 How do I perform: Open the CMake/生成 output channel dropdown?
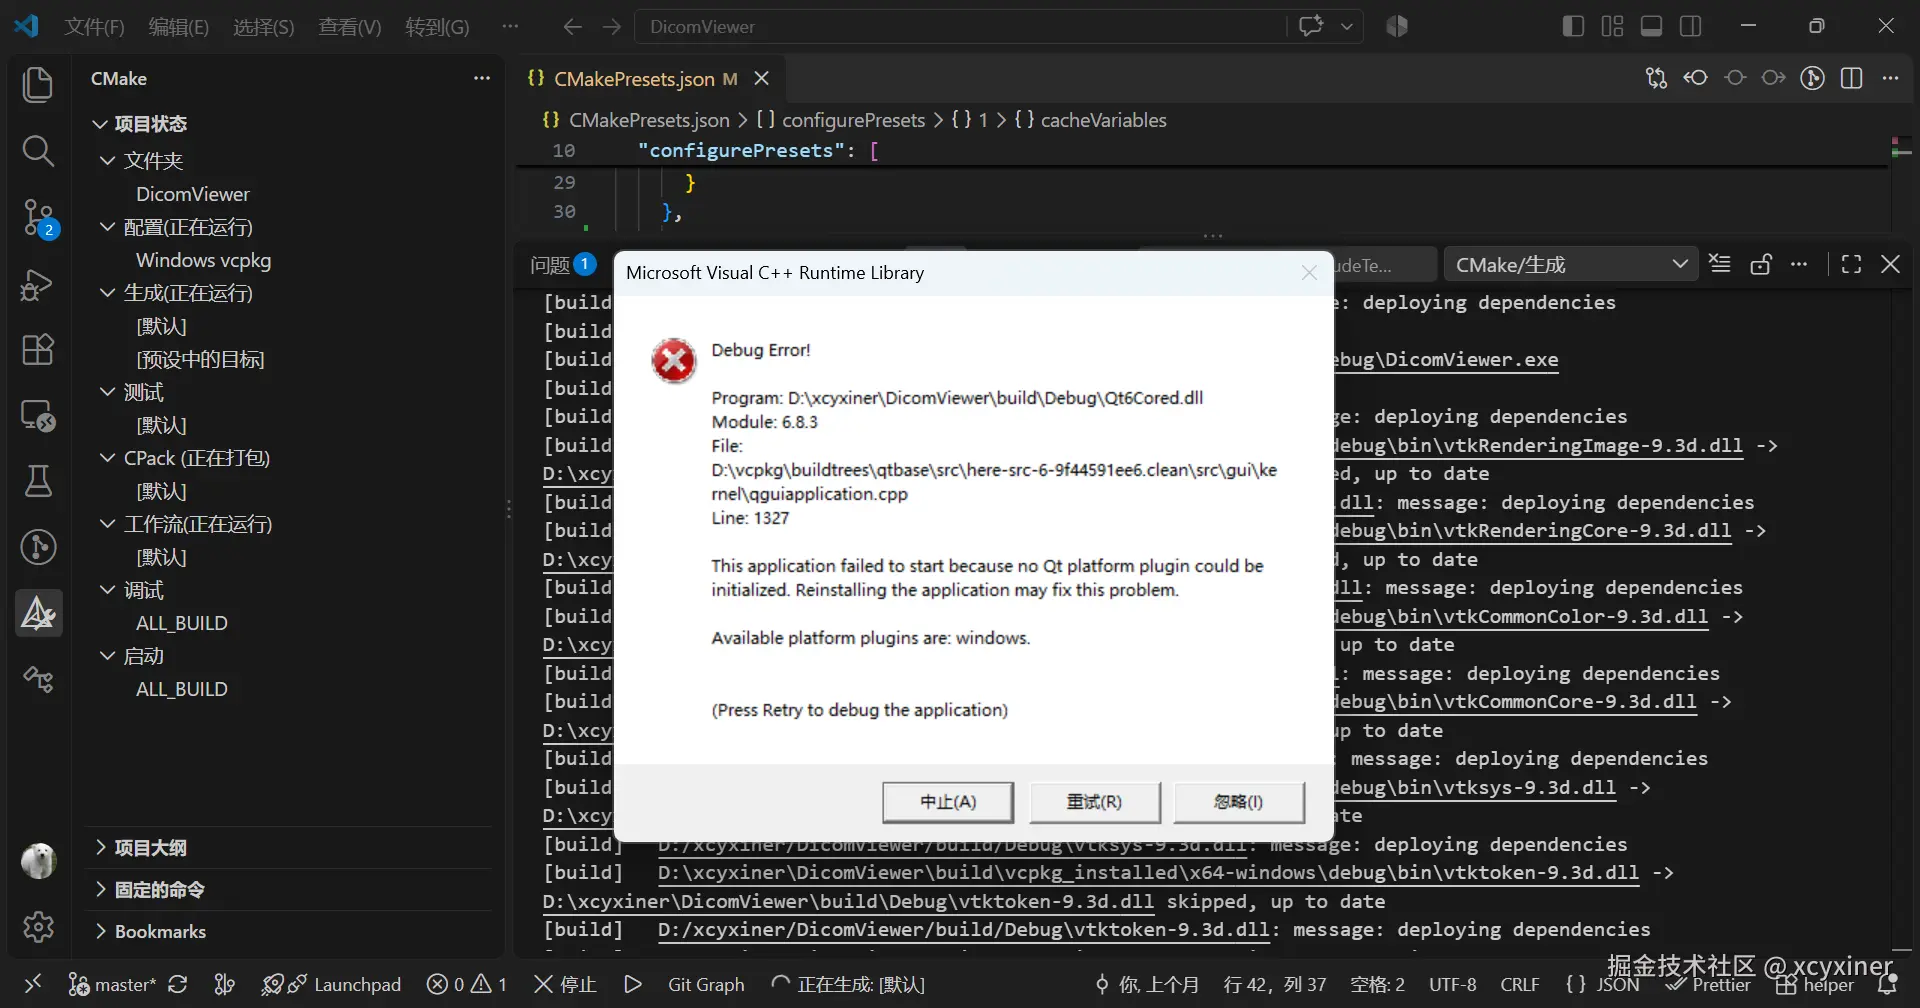click(1571, 265)
